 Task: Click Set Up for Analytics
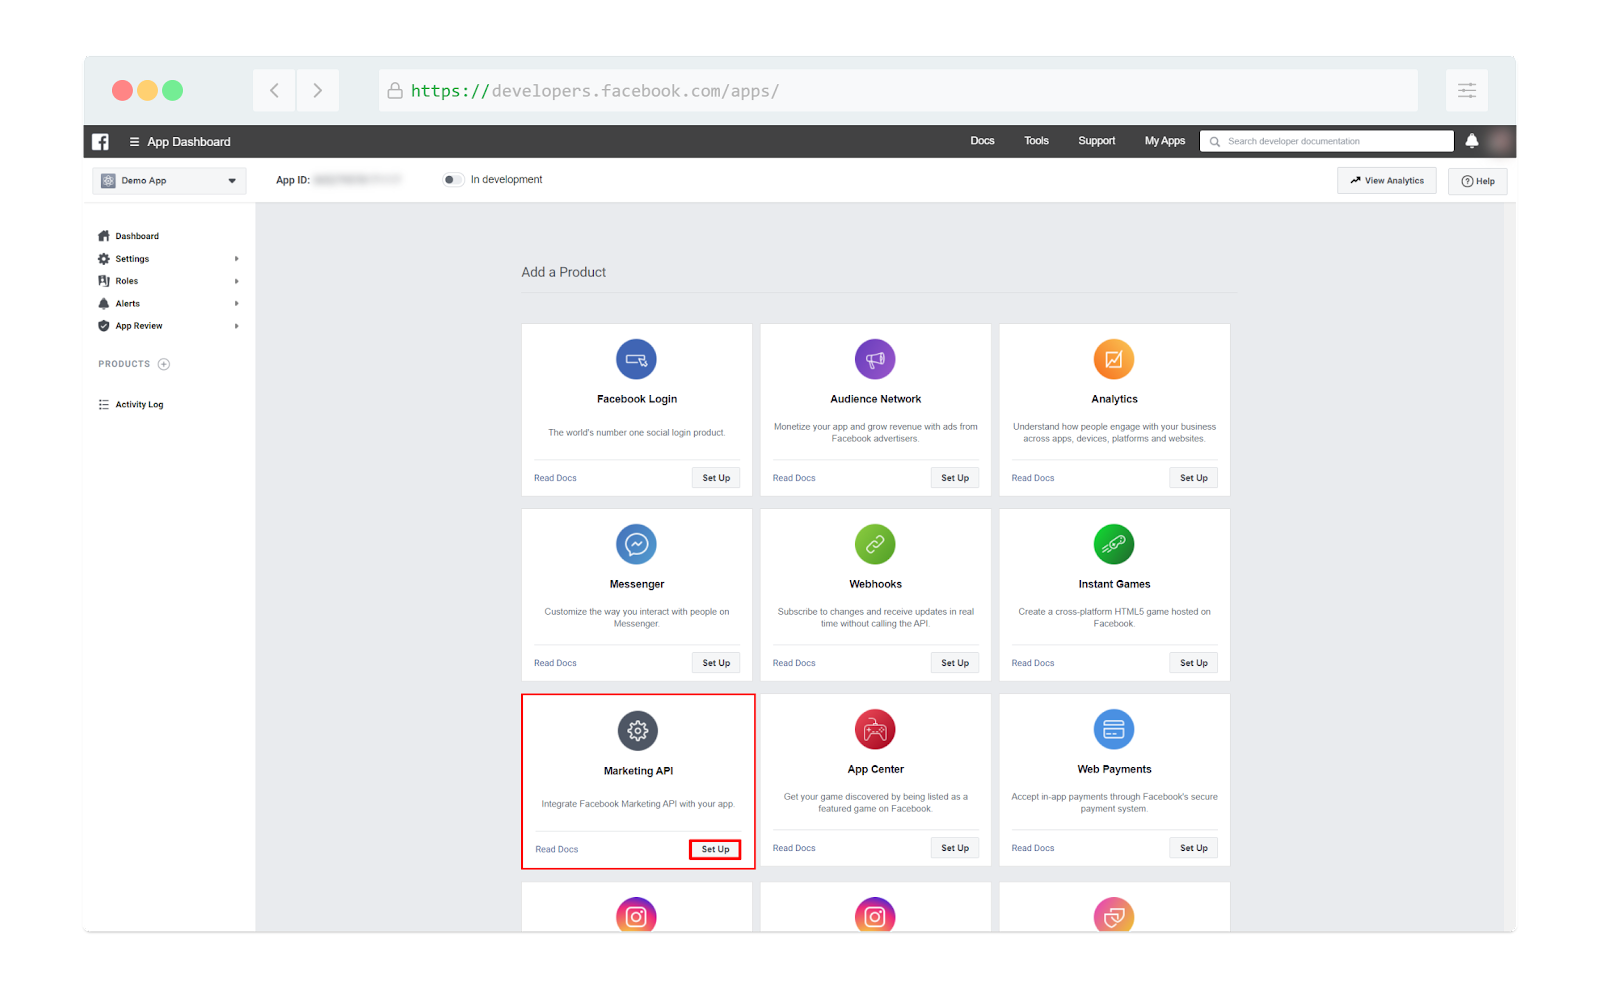(1194, 478)
